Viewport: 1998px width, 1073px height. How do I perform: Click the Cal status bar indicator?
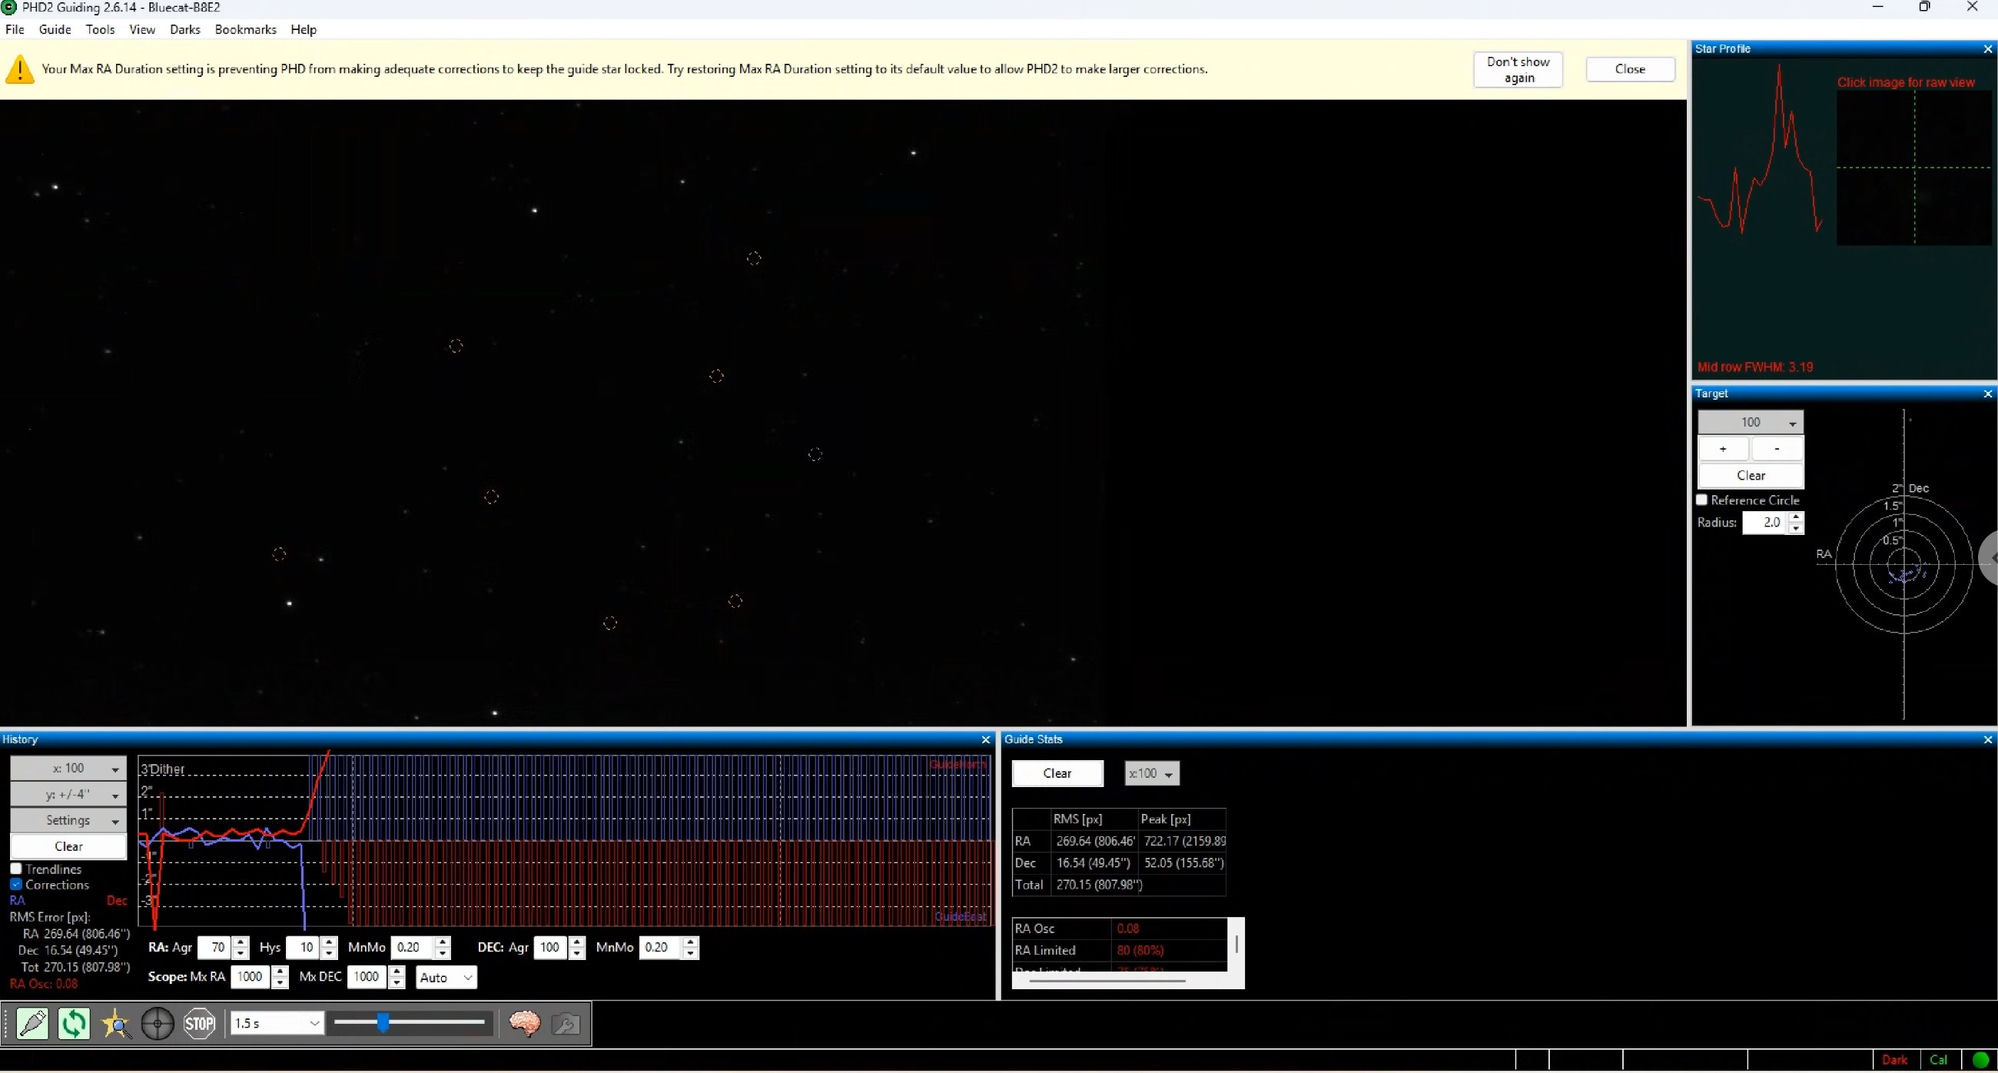[x=1938, y=1060]
